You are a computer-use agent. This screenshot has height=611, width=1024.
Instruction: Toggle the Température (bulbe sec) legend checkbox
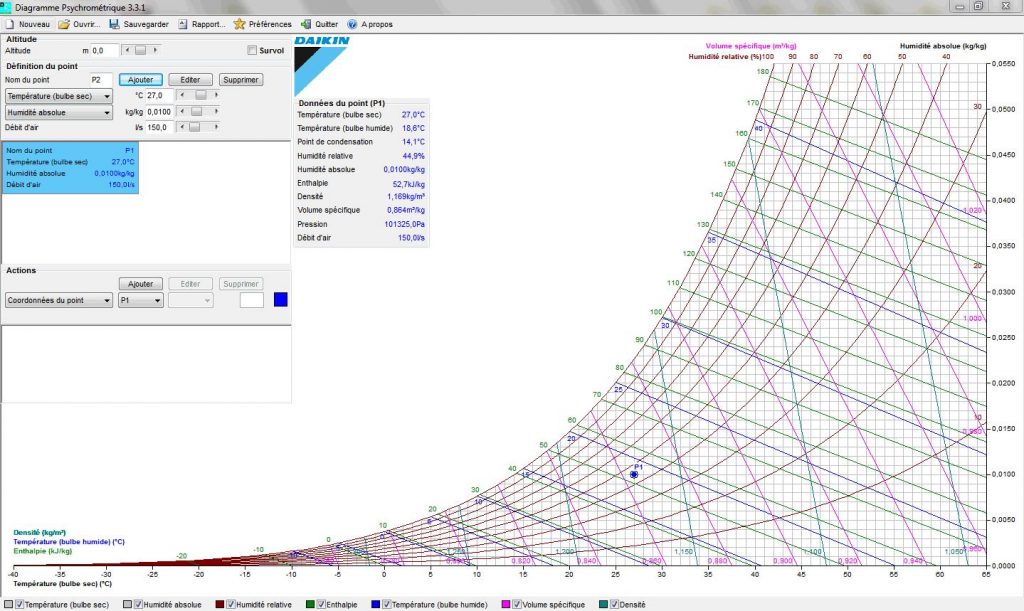20,604
